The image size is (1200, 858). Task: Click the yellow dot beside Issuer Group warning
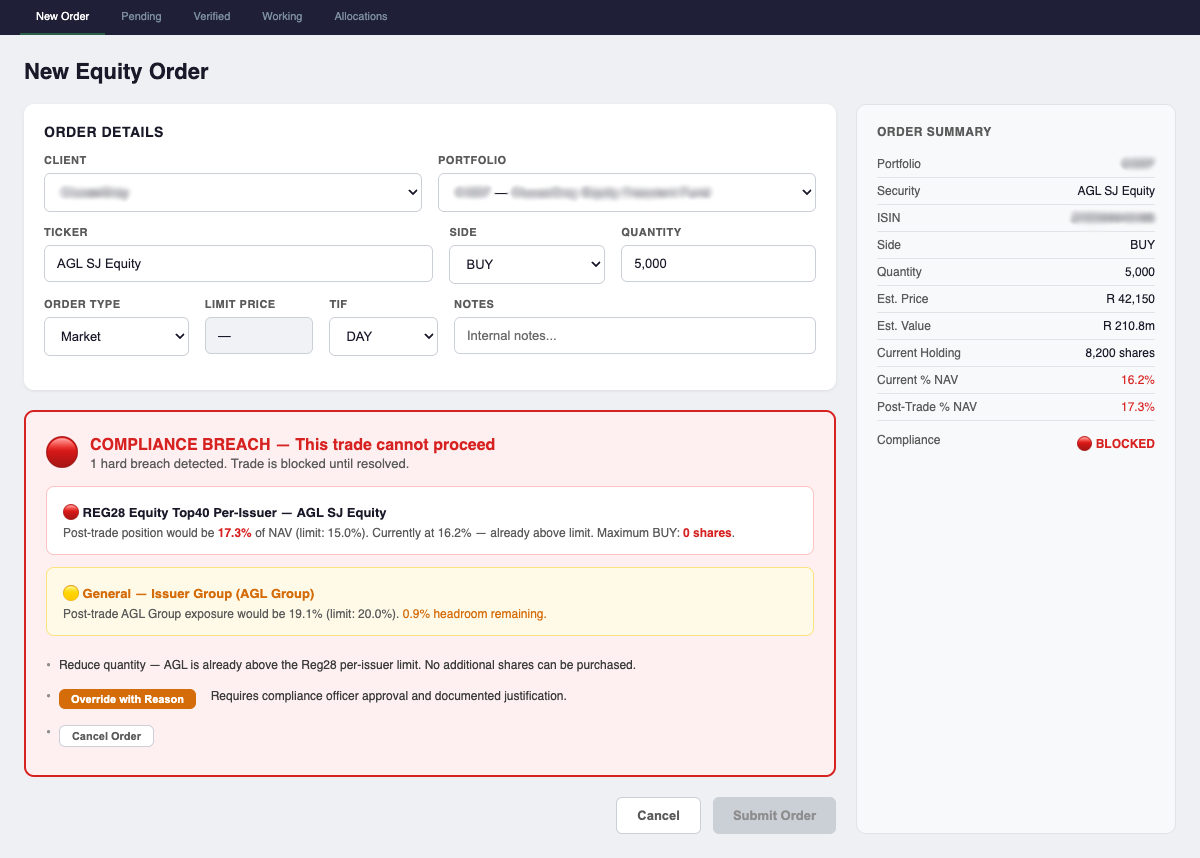71,593
